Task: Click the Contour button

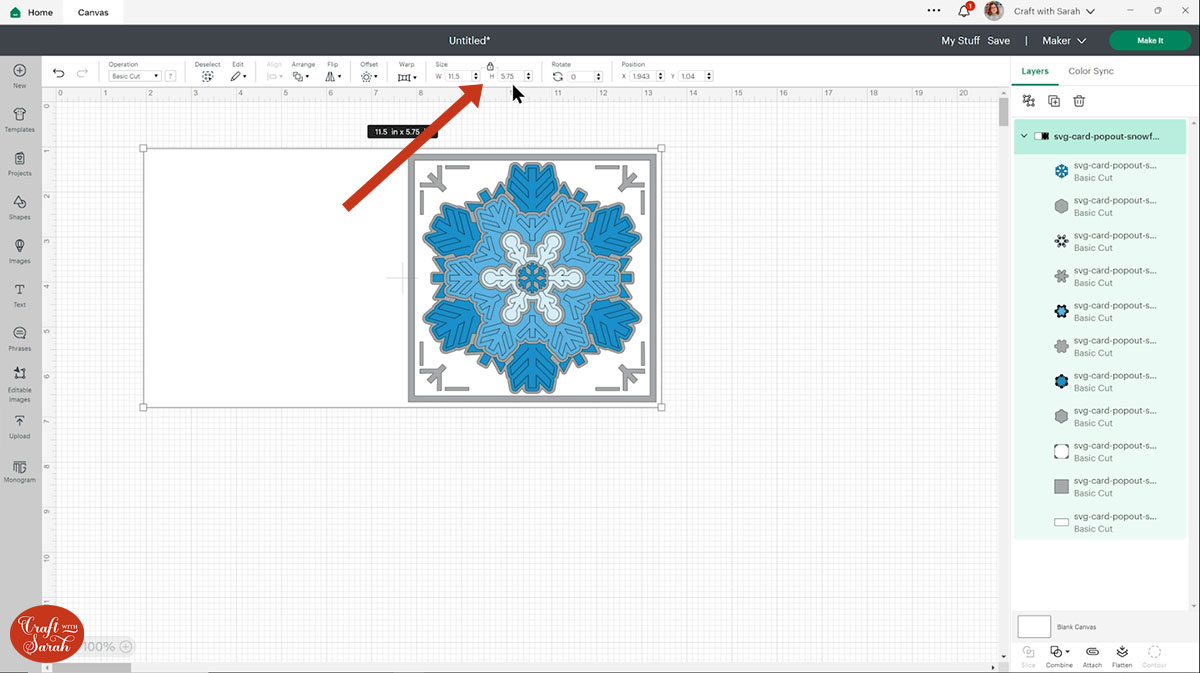Action: point(1154,656)
